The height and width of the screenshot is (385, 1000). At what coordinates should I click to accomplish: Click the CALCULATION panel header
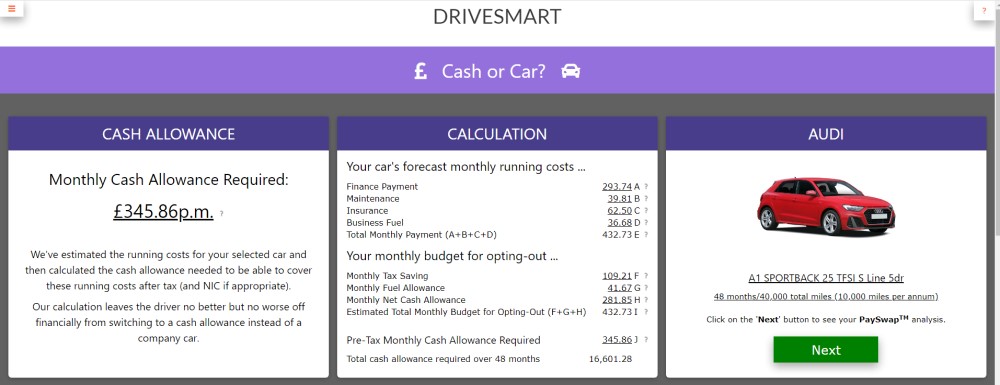tap(497, 134)
